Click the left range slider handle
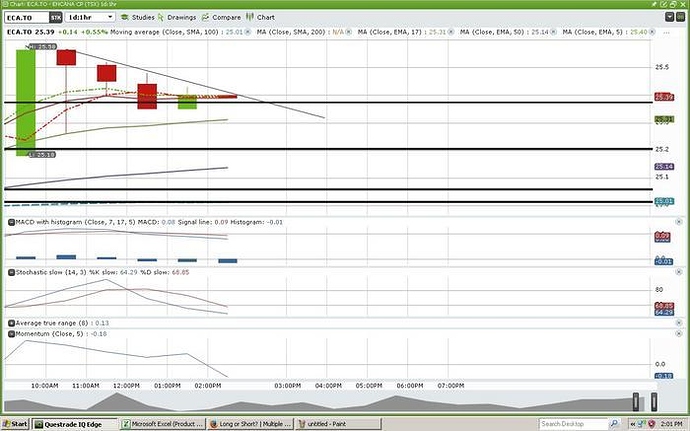690x431 pixels. coord(636,402)
